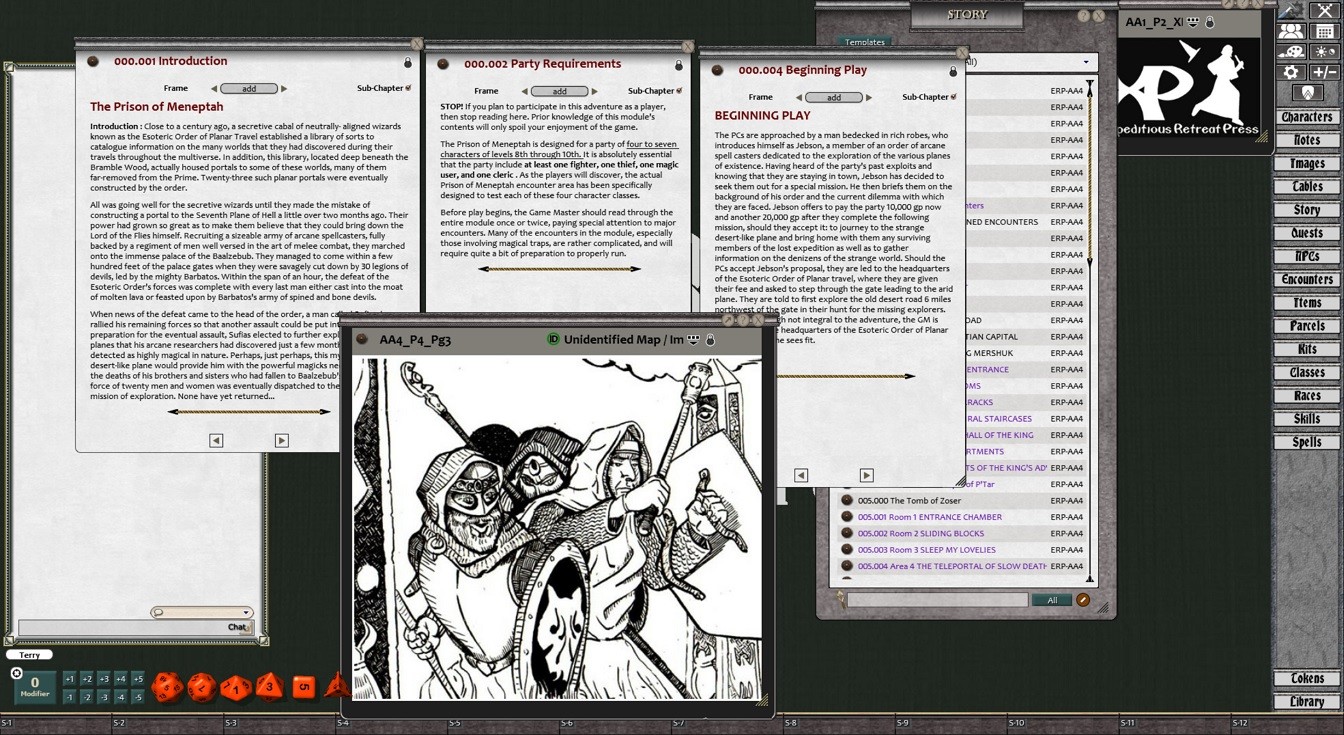Screen dimensions: 1344x735
Task: Open the Party Sheet via the group icon
Action: tap(1291, 32)
